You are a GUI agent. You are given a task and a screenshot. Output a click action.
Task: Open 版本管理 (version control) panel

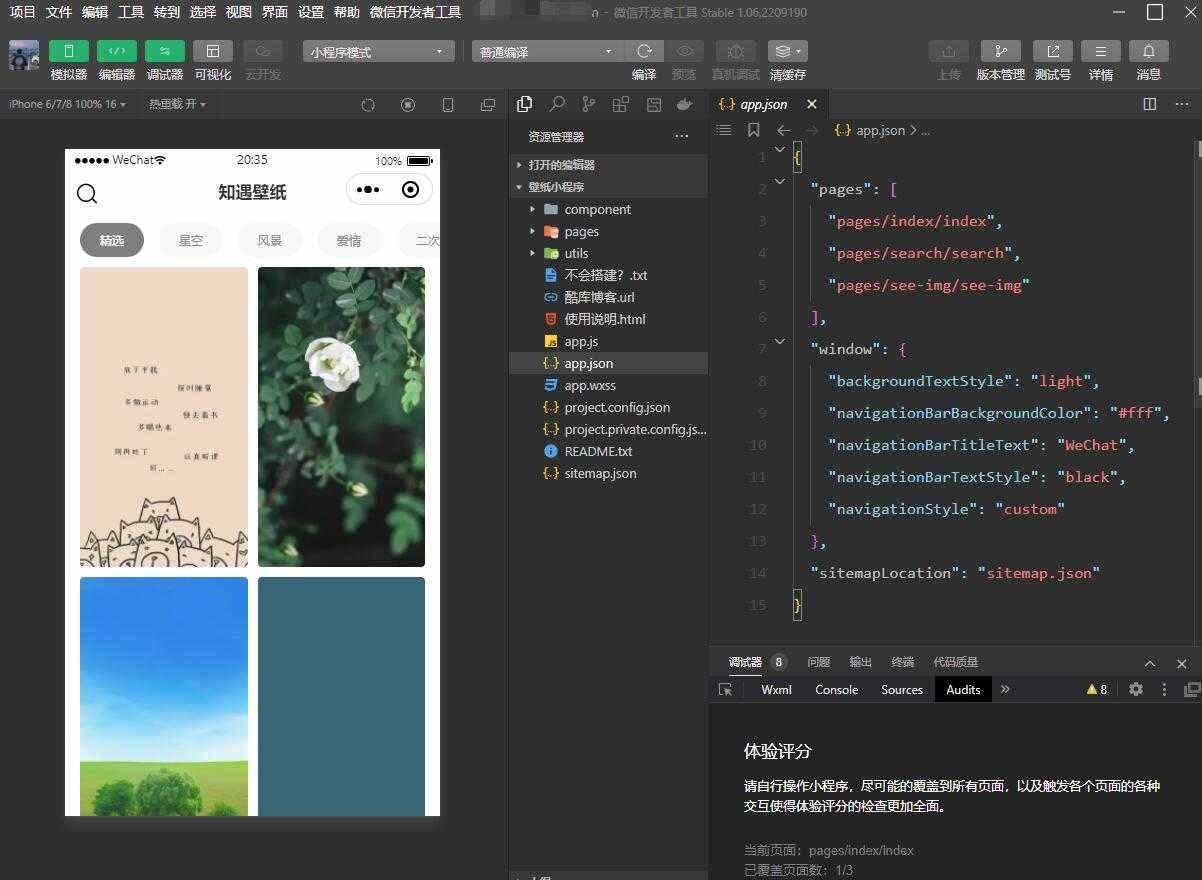[1000, 51]
